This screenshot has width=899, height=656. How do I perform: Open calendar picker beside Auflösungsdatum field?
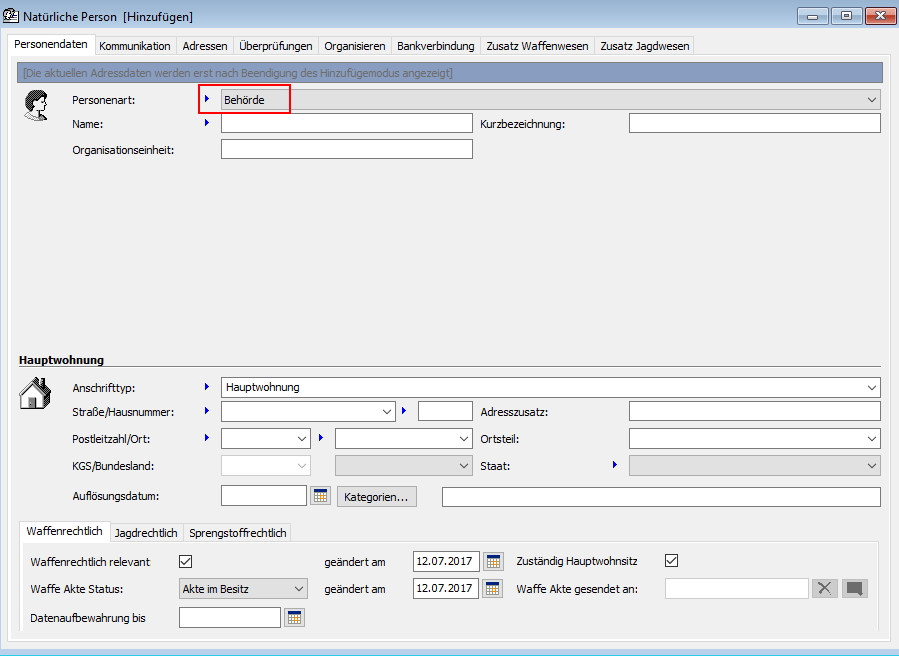pos(320,496)
